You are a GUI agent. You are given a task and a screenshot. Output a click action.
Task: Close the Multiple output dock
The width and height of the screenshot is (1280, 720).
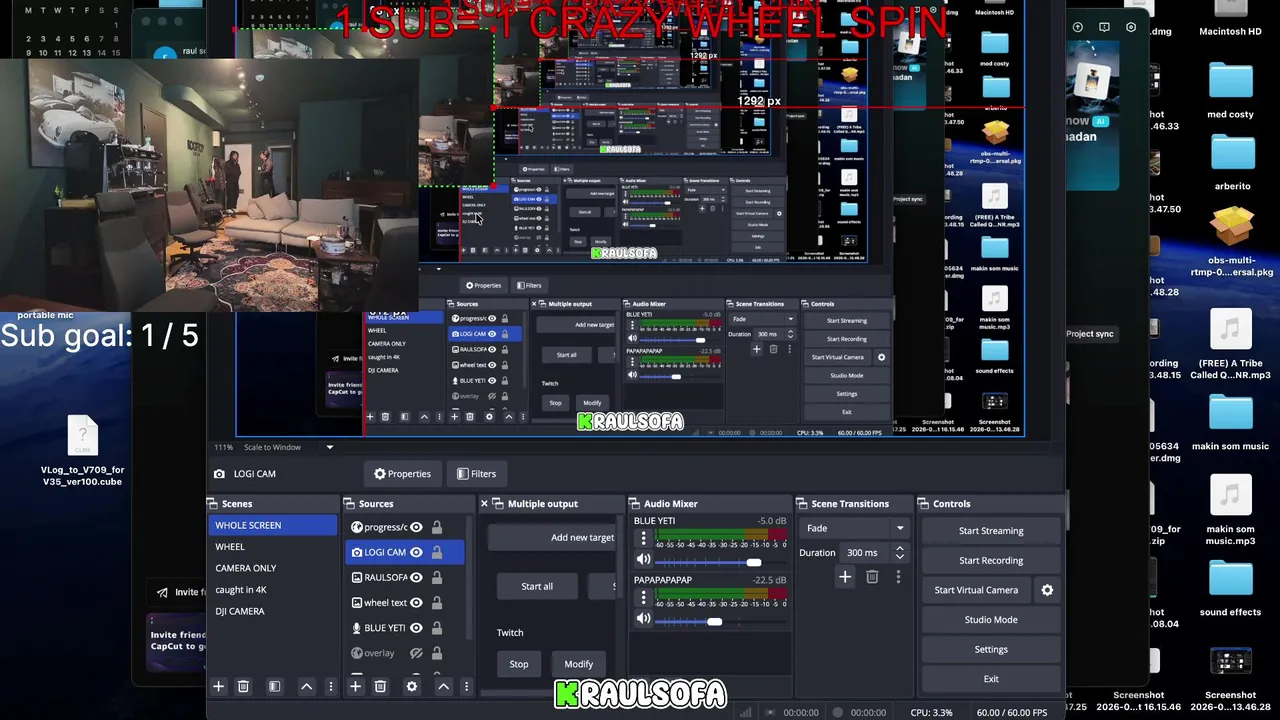[x=485, y=504]
